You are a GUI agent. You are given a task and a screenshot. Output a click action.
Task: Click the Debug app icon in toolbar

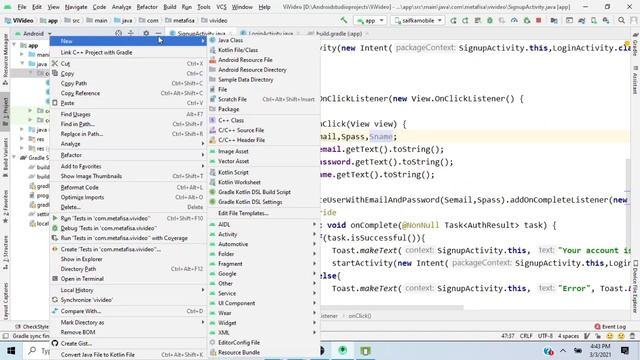489,20
